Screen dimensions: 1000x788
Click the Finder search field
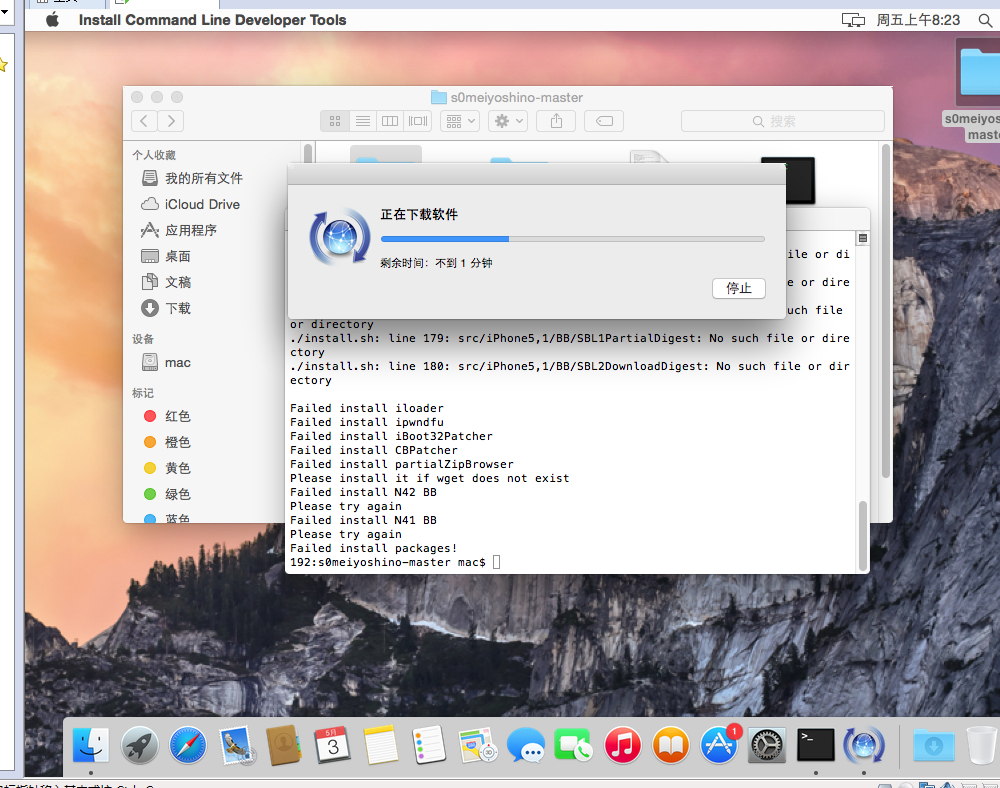pos(783,121)
